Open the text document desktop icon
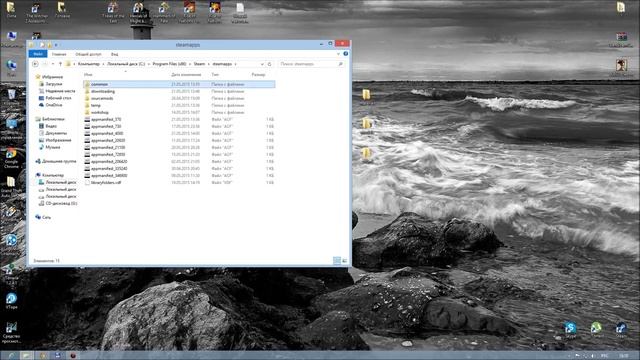 (x=240, y=12)
